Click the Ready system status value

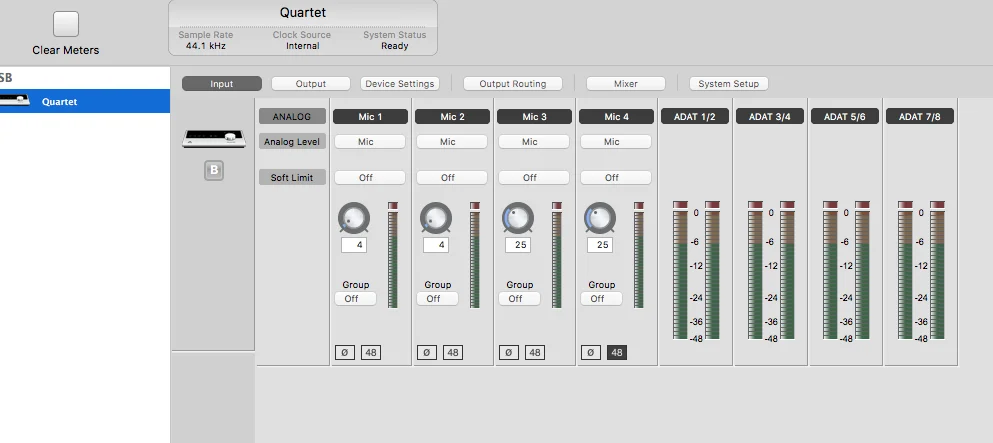tap(395, 46)
